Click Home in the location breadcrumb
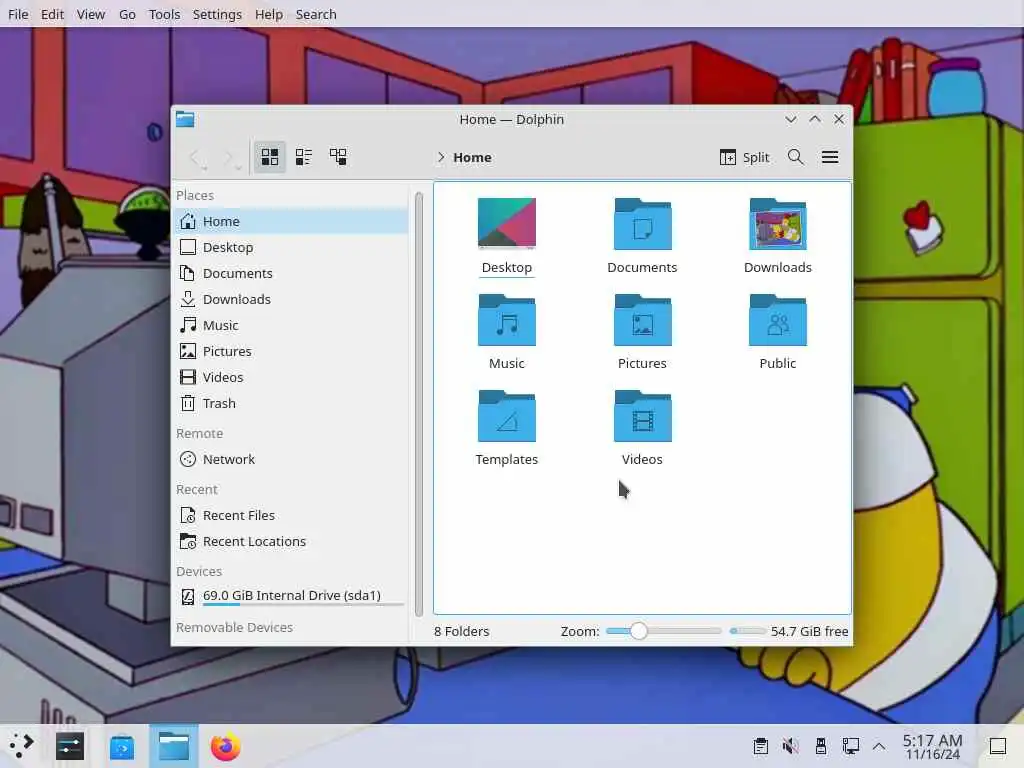1024x768 pixels. (x=472, y=157)
